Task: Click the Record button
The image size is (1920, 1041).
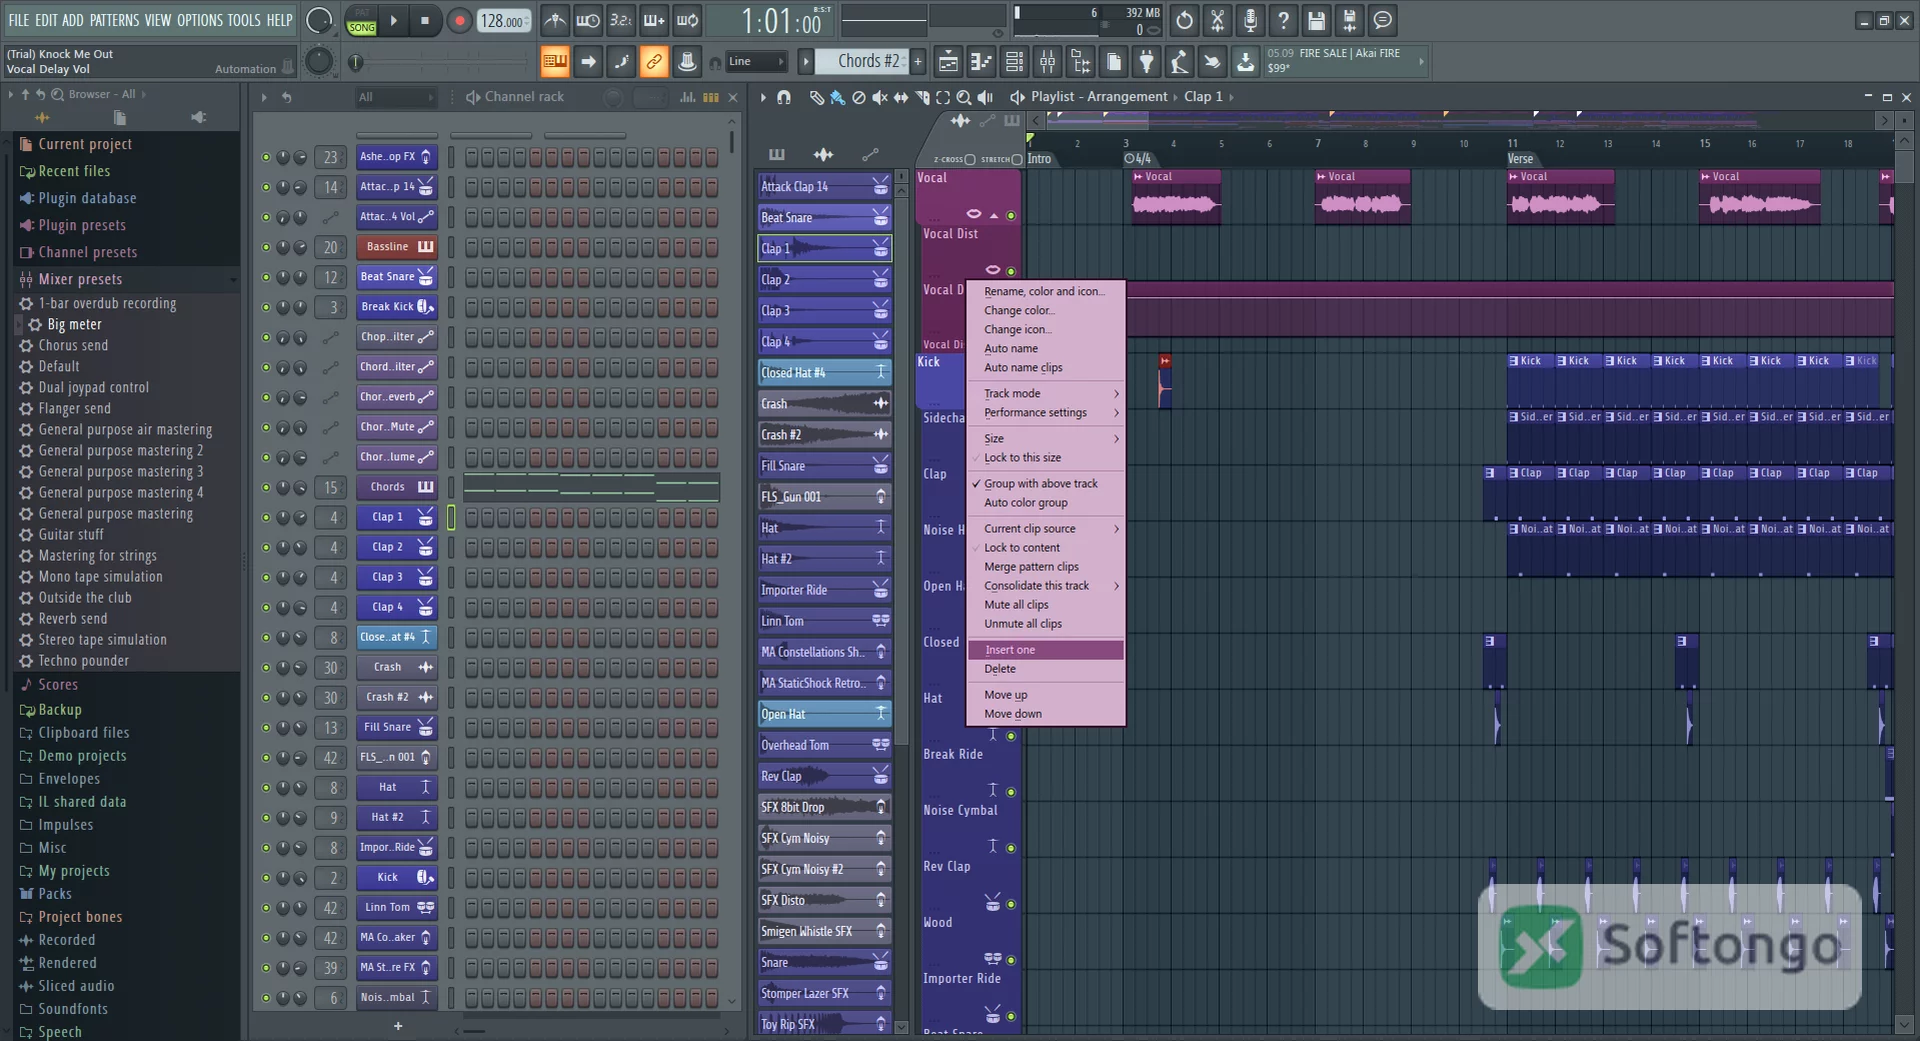Action: click(459, 20)
